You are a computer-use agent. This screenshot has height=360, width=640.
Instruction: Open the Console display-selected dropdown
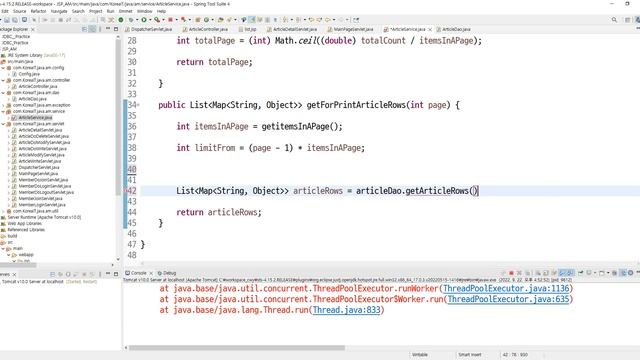coord(595,273)
